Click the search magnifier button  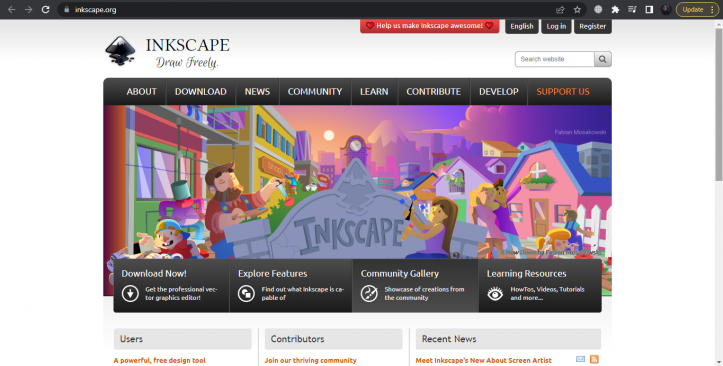(x=603, y=59)
